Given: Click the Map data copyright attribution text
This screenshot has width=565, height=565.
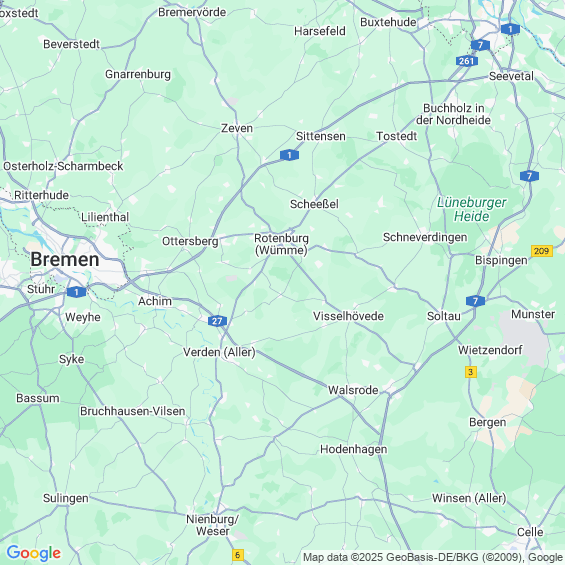Looking at the screenshot, I should coord(433,557).
